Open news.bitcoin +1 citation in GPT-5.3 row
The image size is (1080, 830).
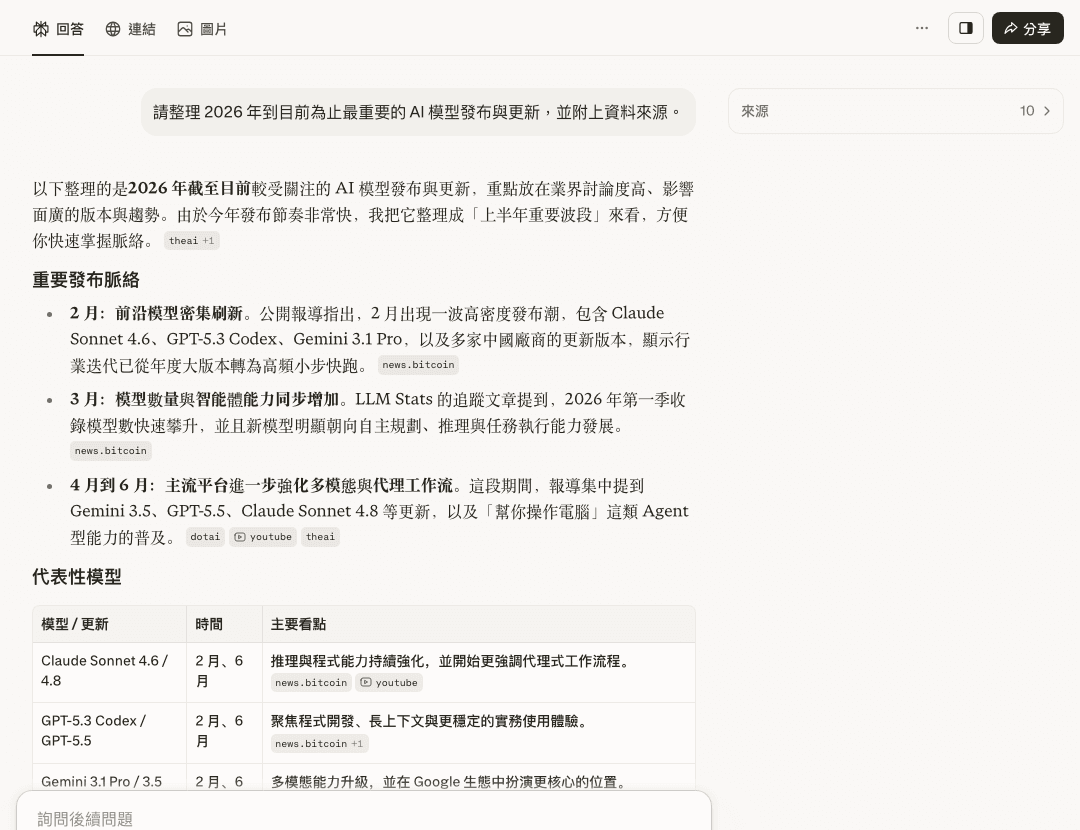click(320, 744)
